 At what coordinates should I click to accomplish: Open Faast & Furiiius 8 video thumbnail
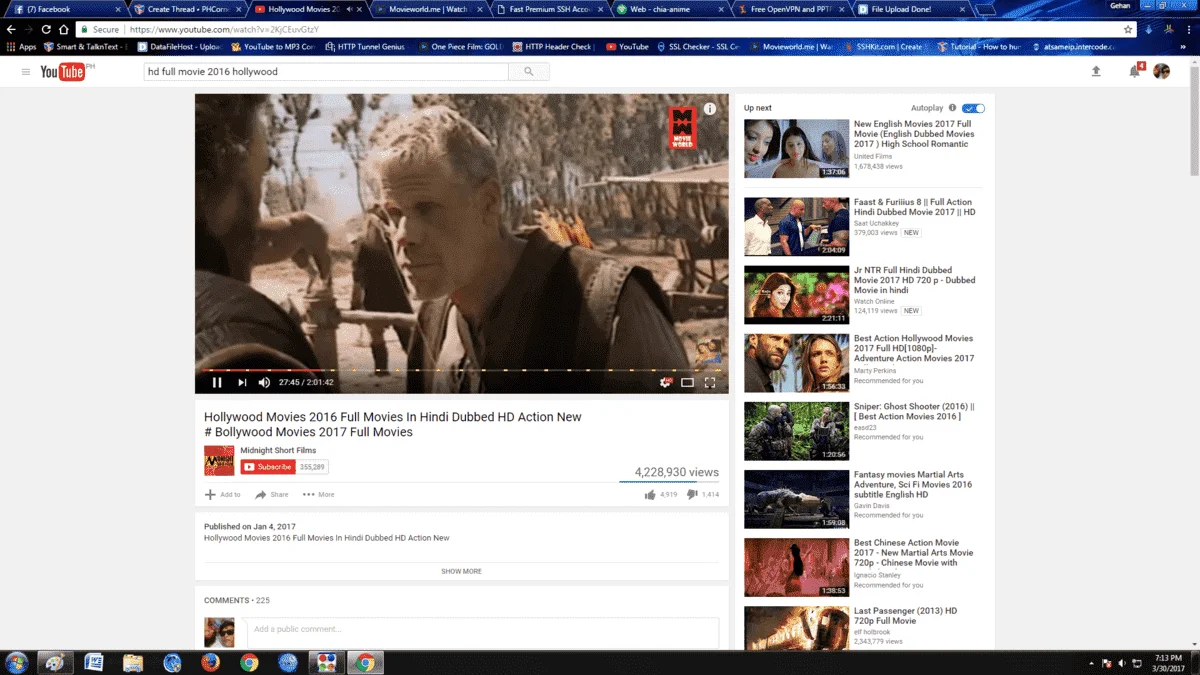(x=796, y=227)
